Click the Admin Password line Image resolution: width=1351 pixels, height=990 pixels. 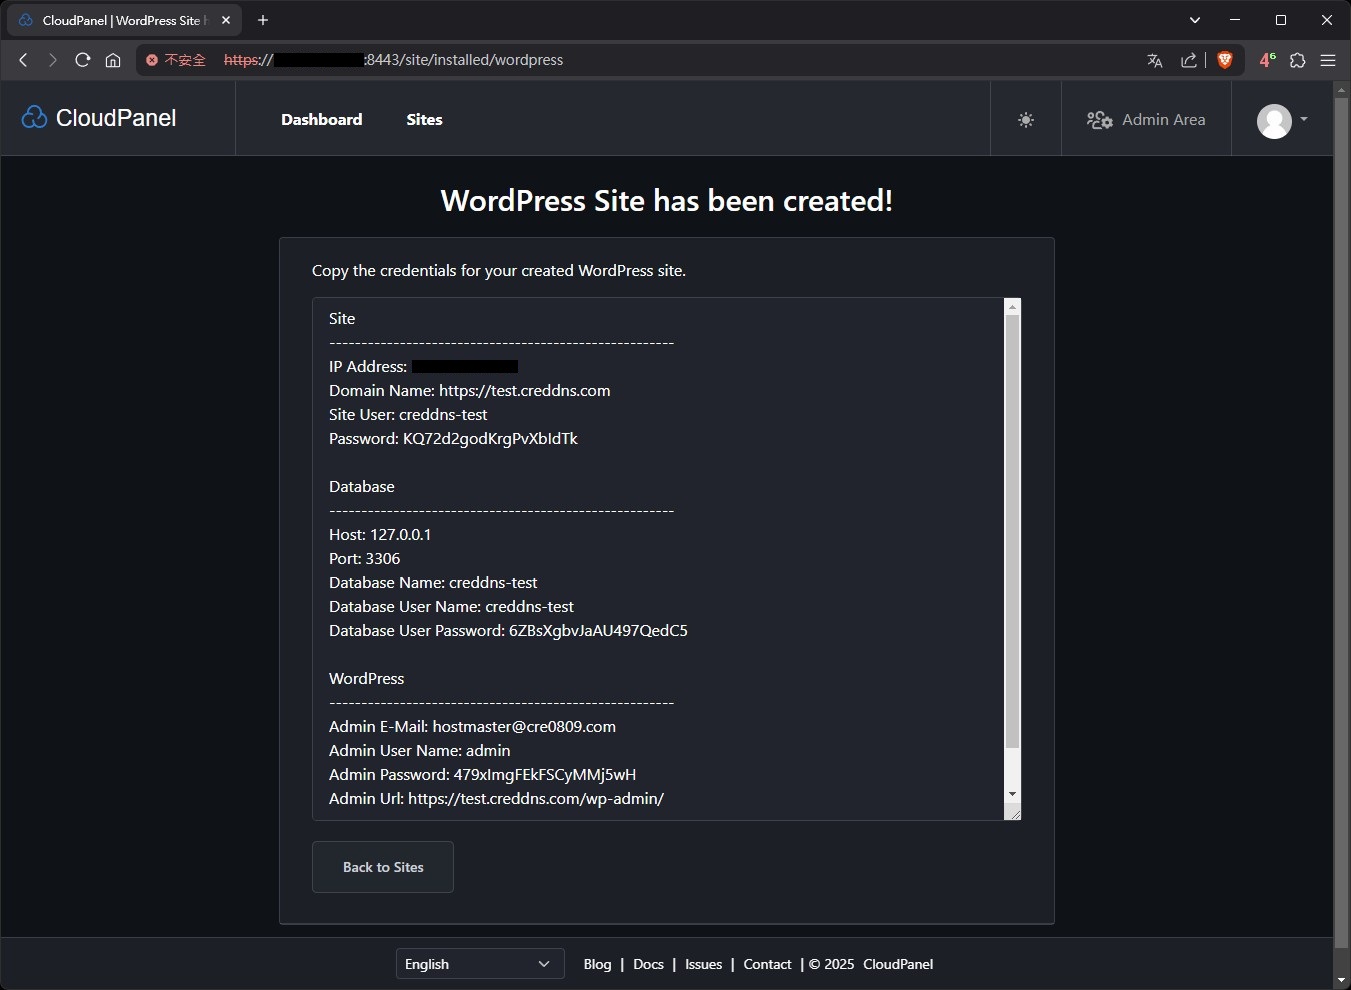pos(482,774)
